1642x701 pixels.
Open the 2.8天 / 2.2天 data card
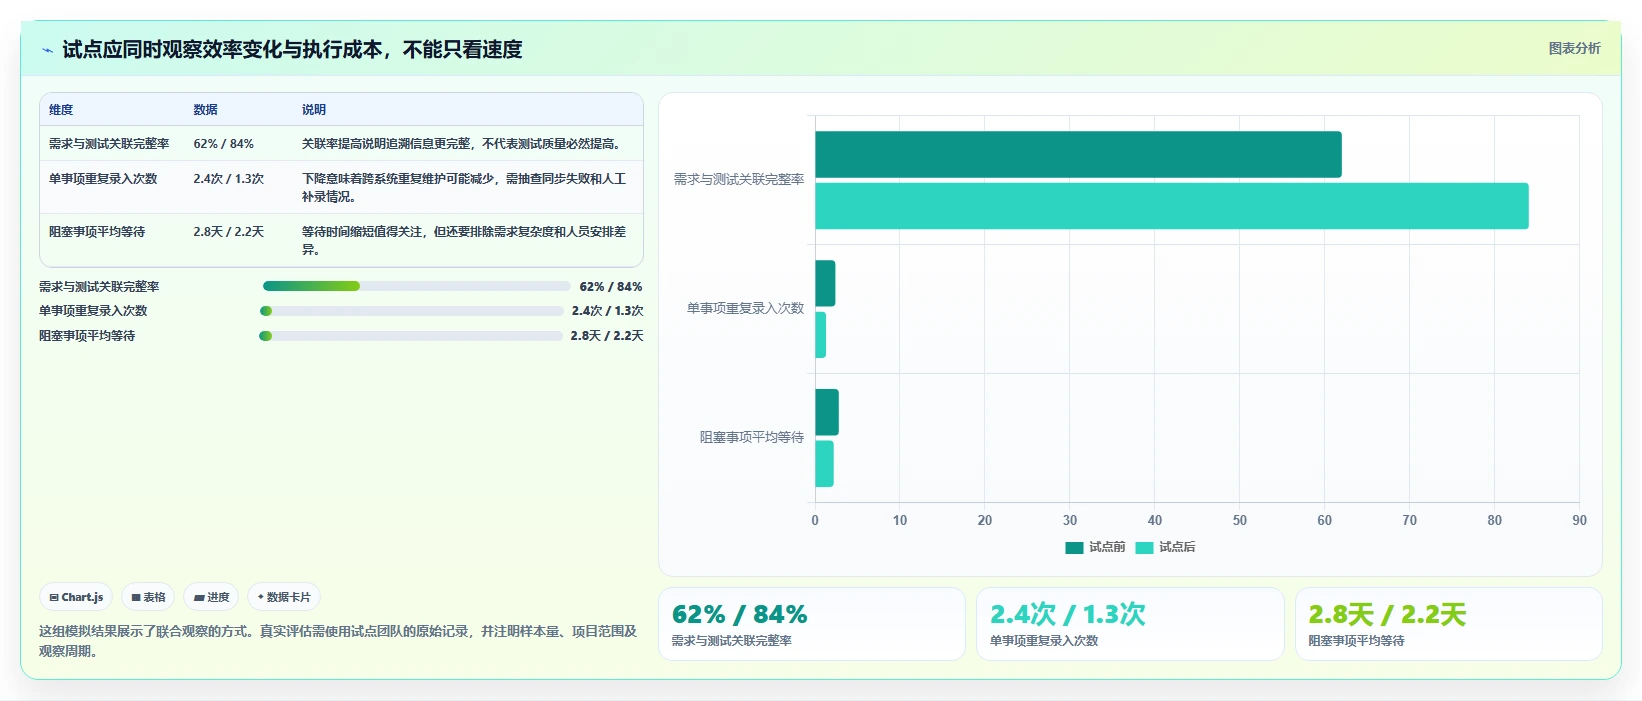coord(1449,624)
